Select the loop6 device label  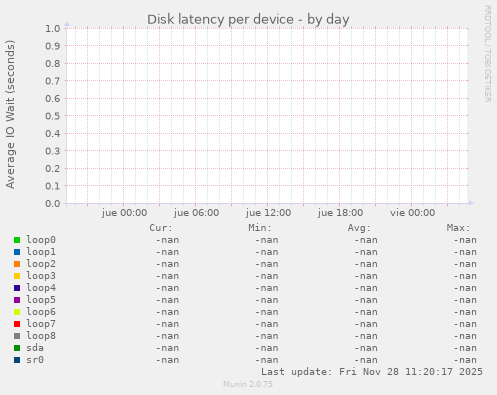41,312
